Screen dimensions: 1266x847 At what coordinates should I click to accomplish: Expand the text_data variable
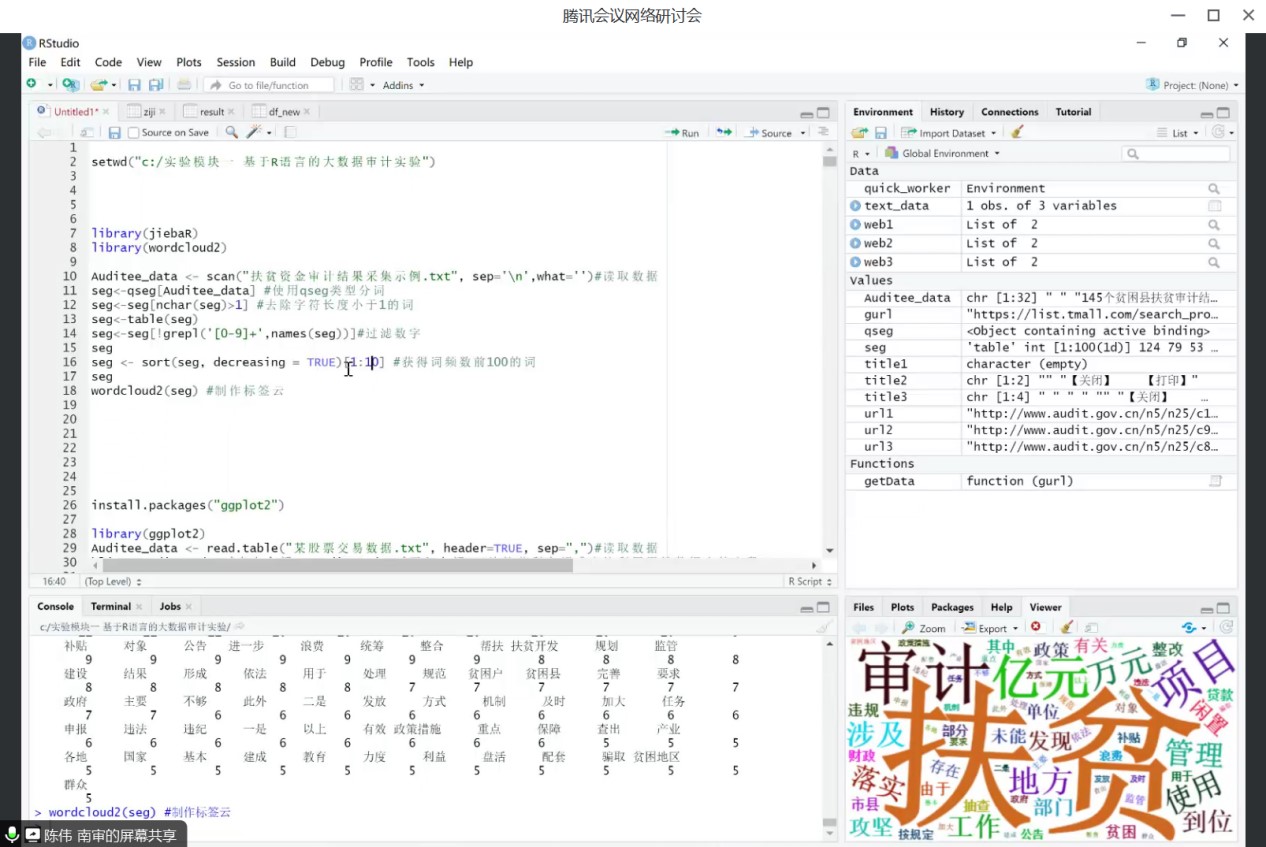pyautogui.click(x=856, y=206)
